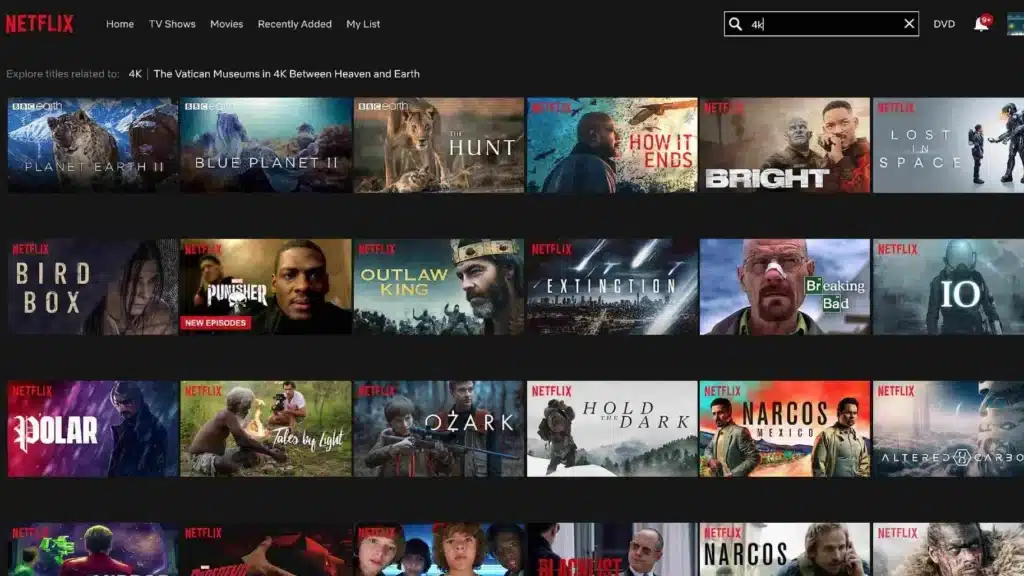
Task: Clear the search with the X icon
Action: (909, 24)
